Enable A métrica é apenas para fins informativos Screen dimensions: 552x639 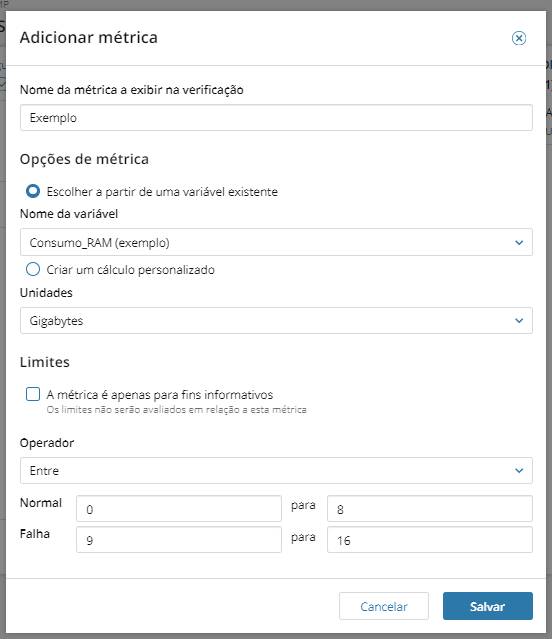point(33,394)
